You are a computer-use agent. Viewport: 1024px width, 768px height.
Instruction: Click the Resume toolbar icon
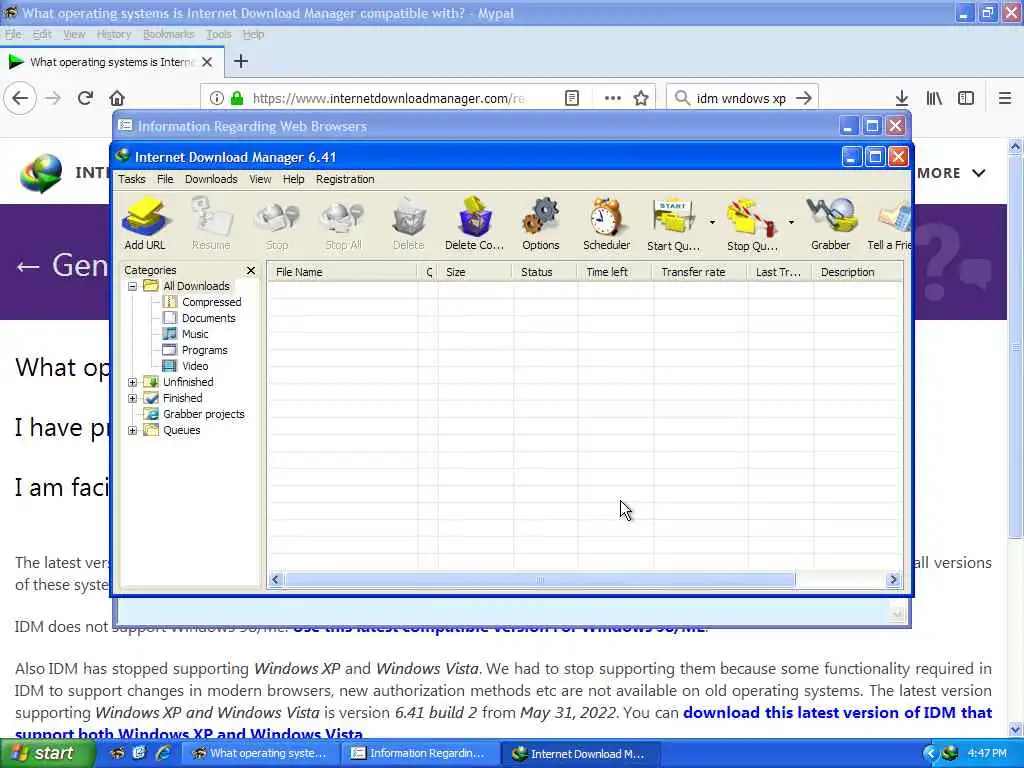coord(211,224)
